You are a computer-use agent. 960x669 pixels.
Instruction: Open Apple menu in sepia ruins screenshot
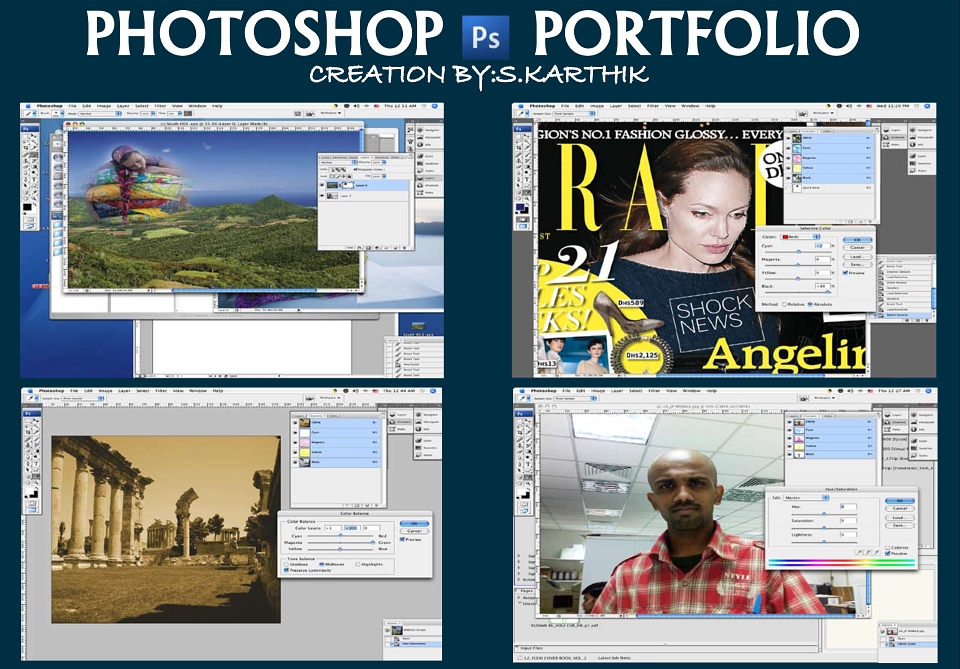pos(30,391)
